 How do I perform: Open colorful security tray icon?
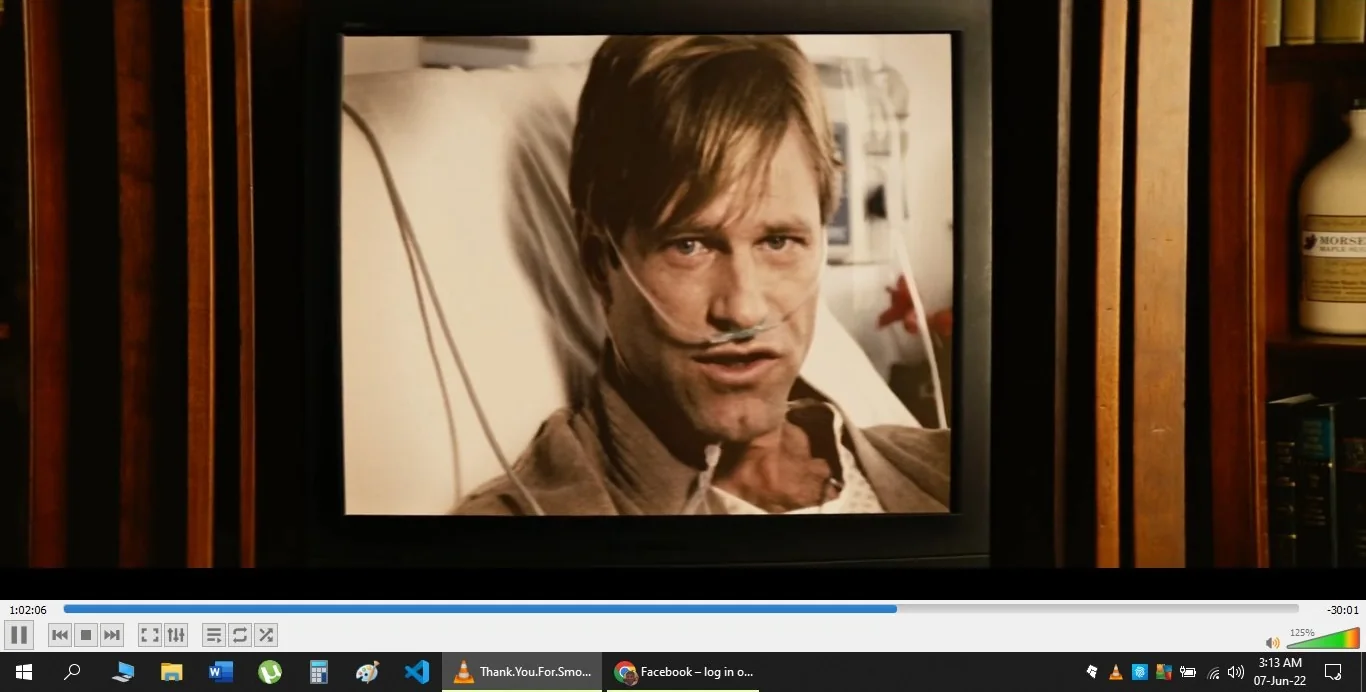tap(1164, 672)
